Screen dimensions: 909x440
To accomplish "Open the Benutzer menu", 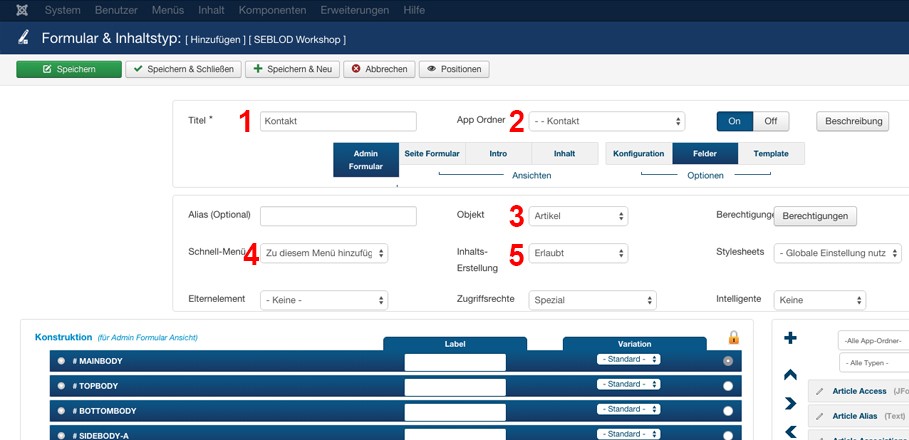I will coord(116,10).
